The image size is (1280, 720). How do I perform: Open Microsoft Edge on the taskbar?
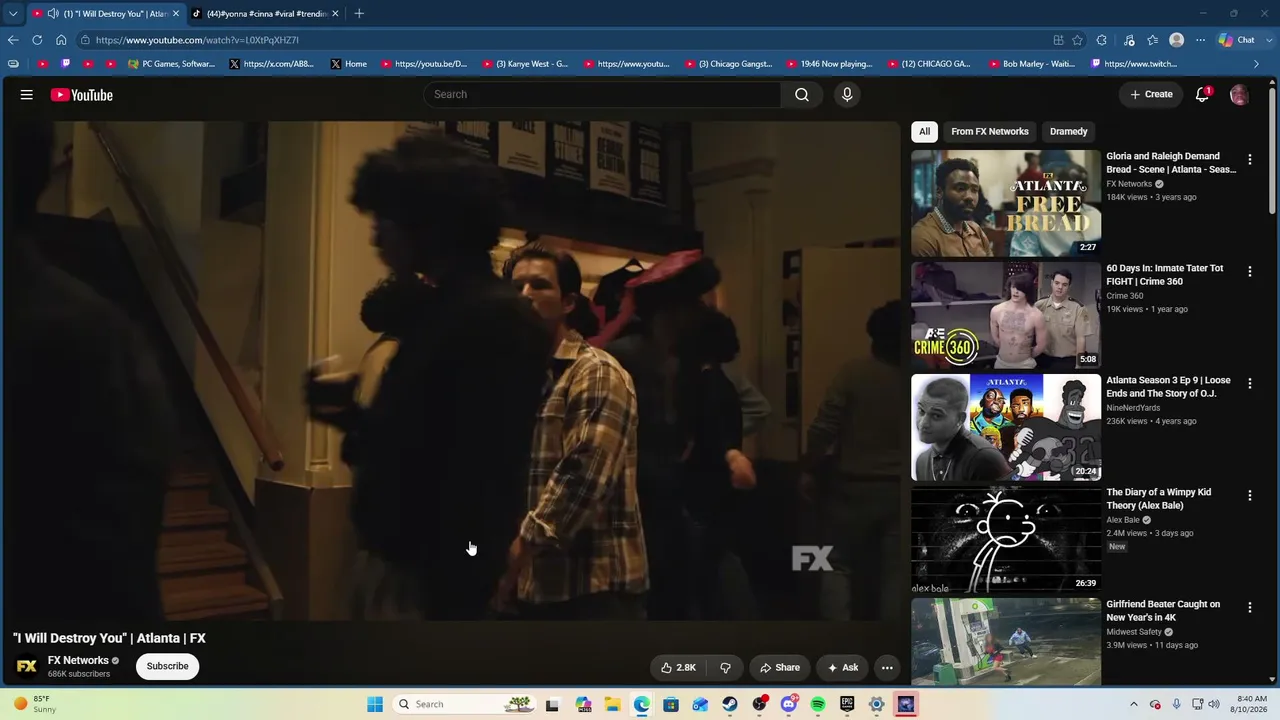pos(642,704)
